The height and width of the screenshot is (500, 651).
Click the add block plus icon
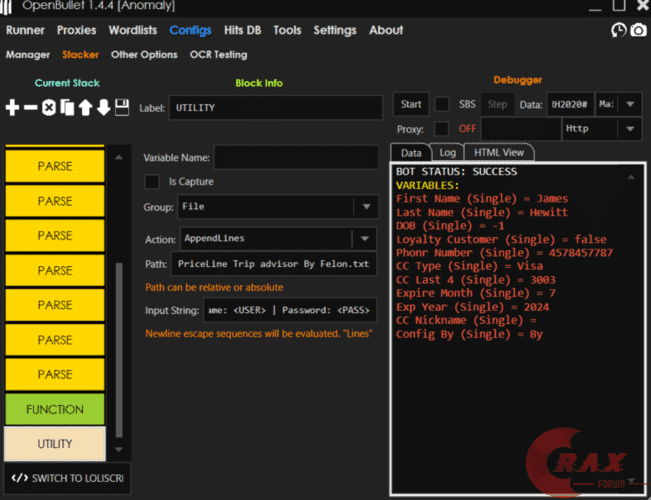pos(12,107)
